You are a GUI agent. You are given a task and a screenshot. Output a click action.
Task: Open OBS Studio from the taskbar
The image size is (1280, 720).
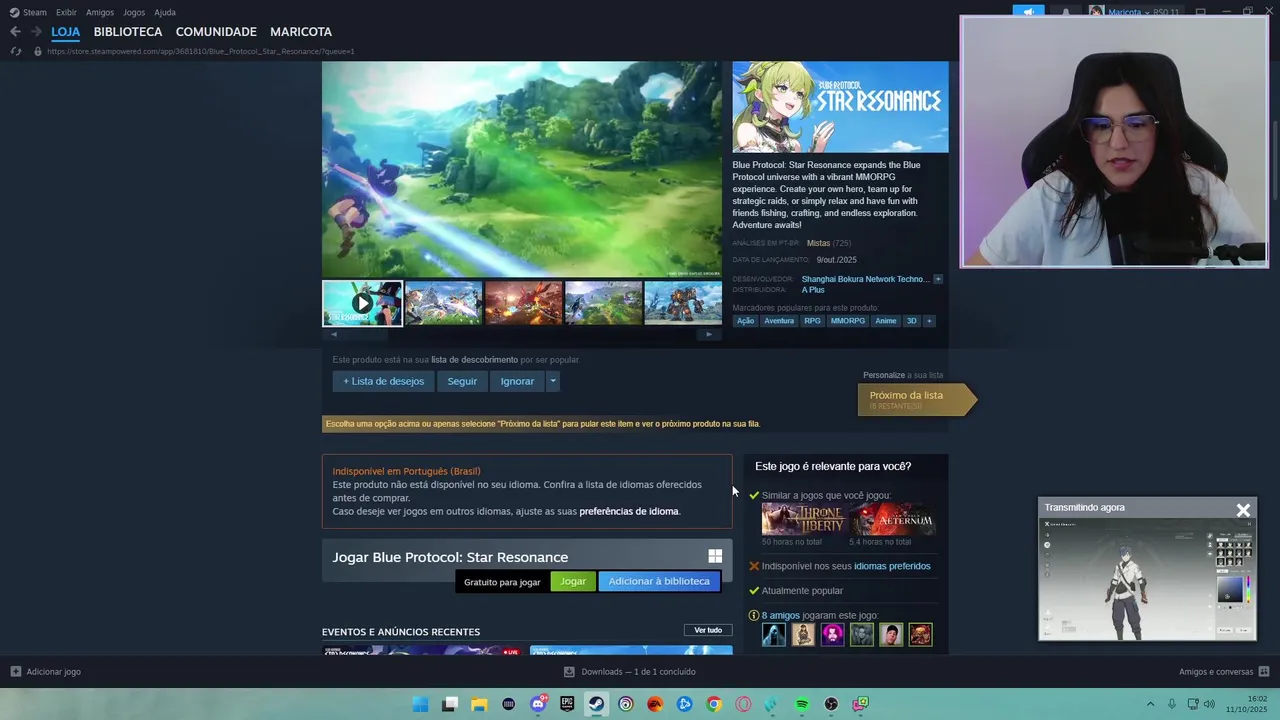point(831,704)
